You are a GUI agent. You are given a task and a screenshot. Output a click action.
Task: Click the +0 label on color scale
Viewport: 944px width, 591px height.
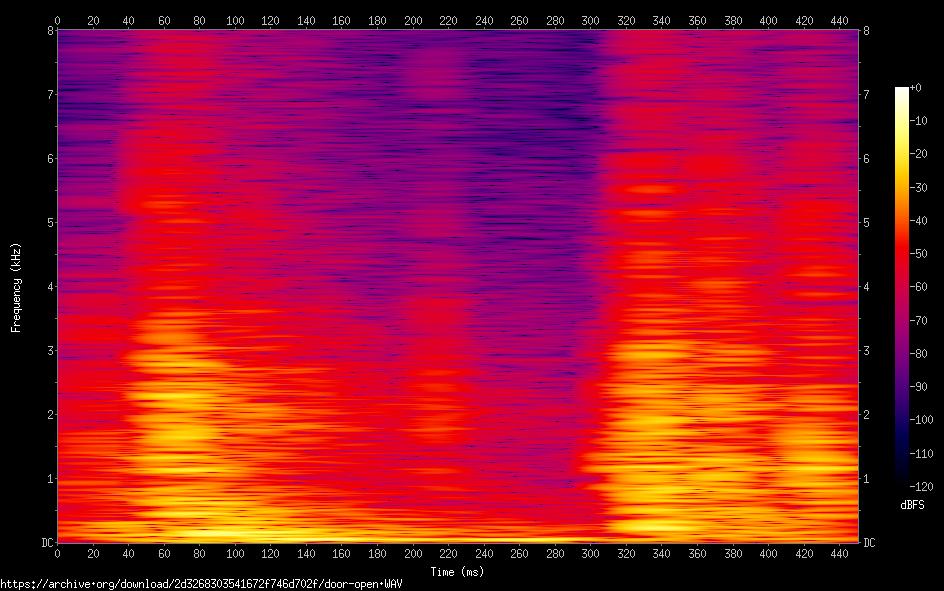coord(917,89)
